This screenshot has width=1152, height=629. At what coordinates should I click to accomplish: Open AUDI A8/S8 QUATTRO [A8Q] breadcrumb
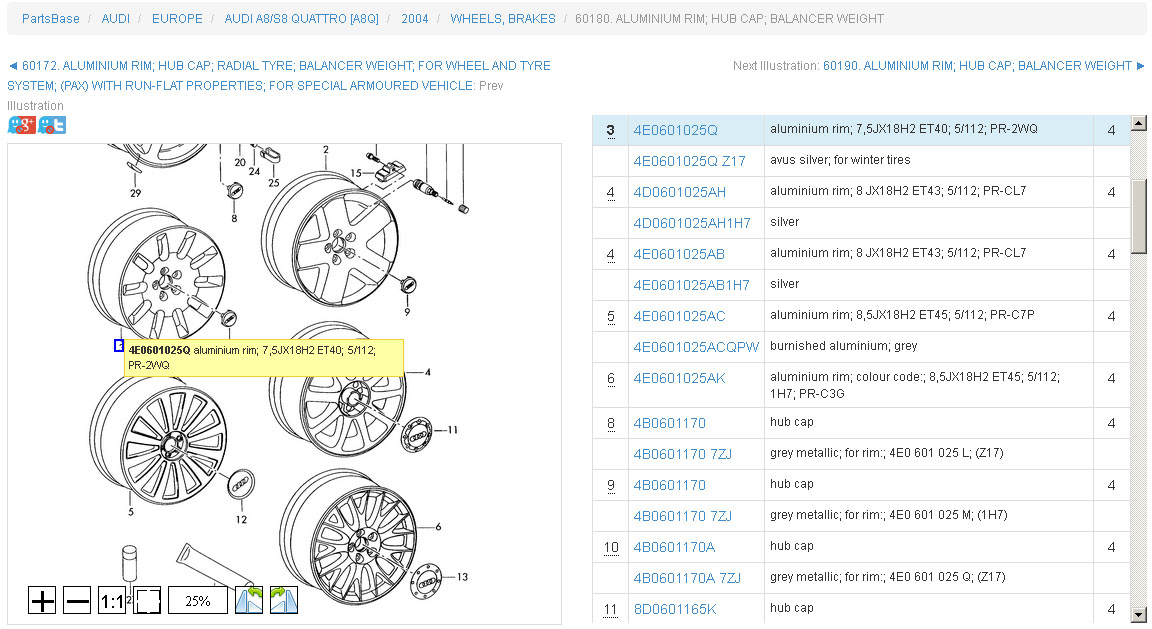tap(301, 19)
